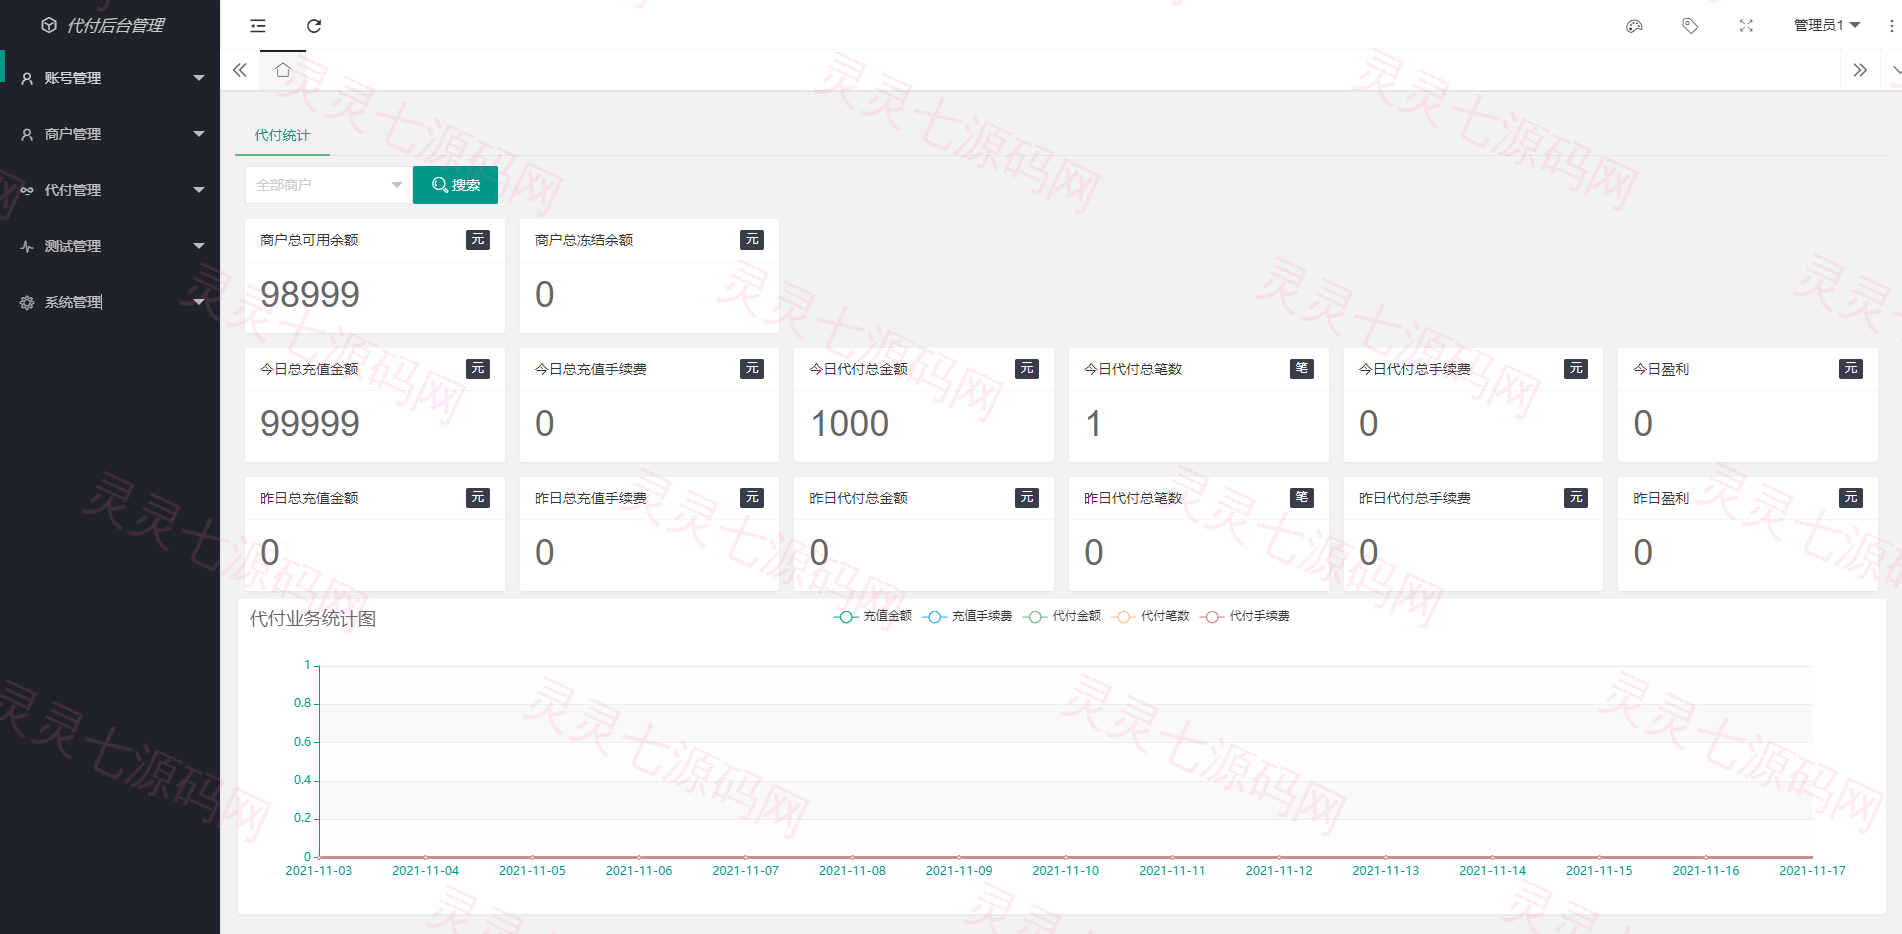Toggle fullscreen mode icon

(x=1746, y=26)
